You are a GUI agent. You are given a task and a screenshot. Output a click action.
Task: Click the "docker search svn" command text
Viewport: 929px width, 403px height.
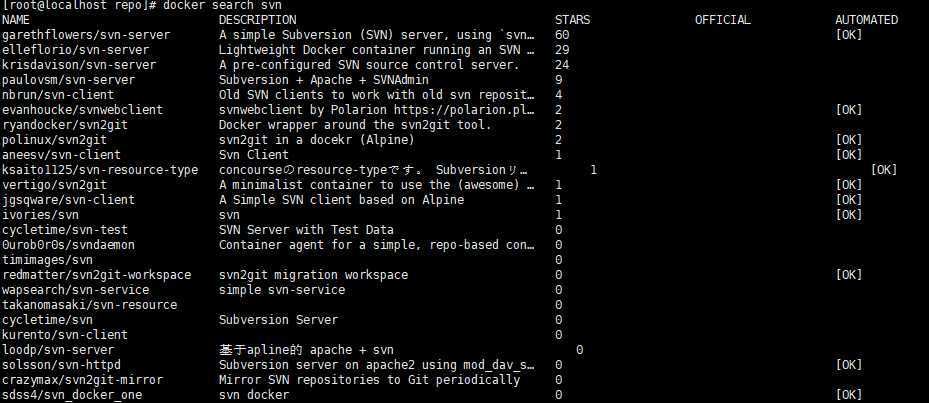230,5
